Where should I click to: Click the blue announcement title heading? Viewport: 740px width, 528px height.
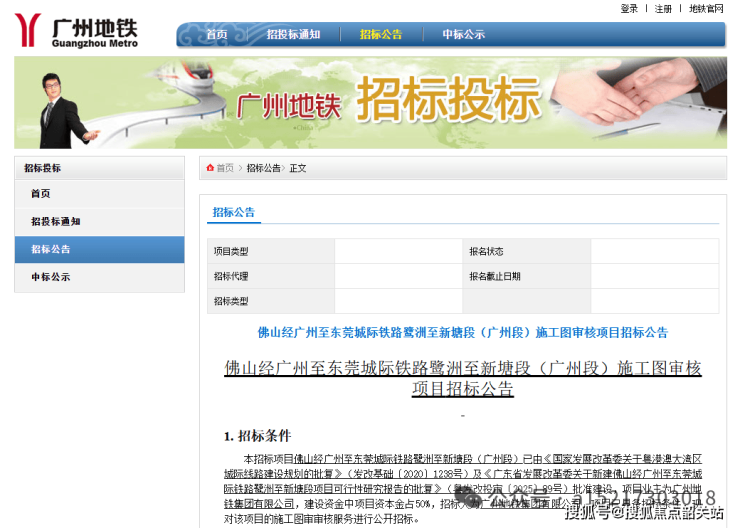pos(463,333)
